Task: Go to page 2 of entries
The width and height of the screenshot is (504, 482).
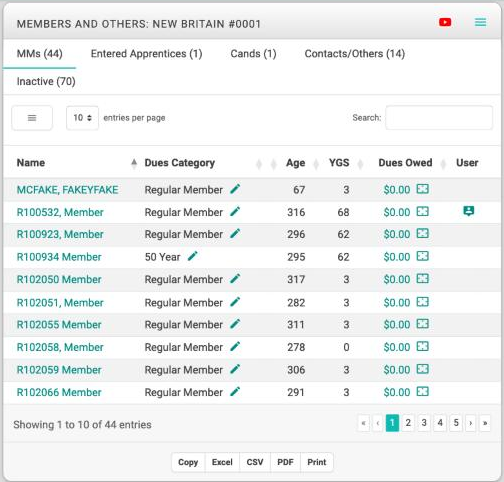Action: (408, 423)
